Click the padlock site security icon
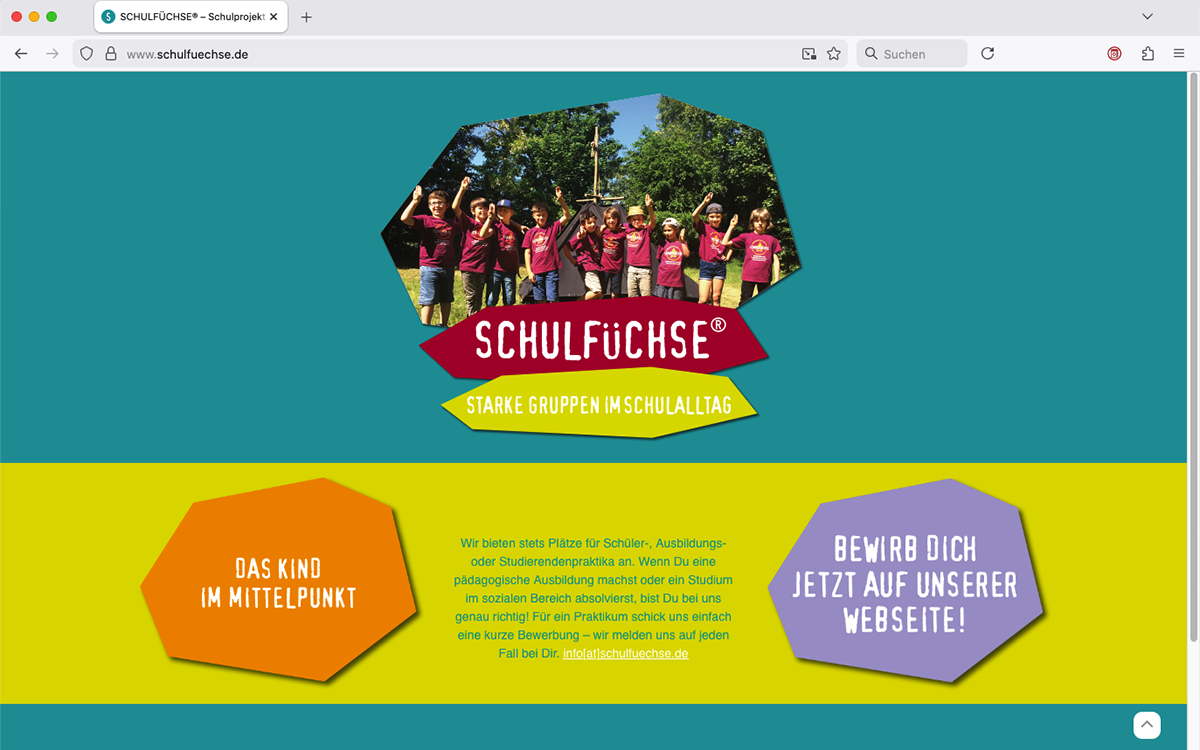1200x750 pixels. point(111,54)
